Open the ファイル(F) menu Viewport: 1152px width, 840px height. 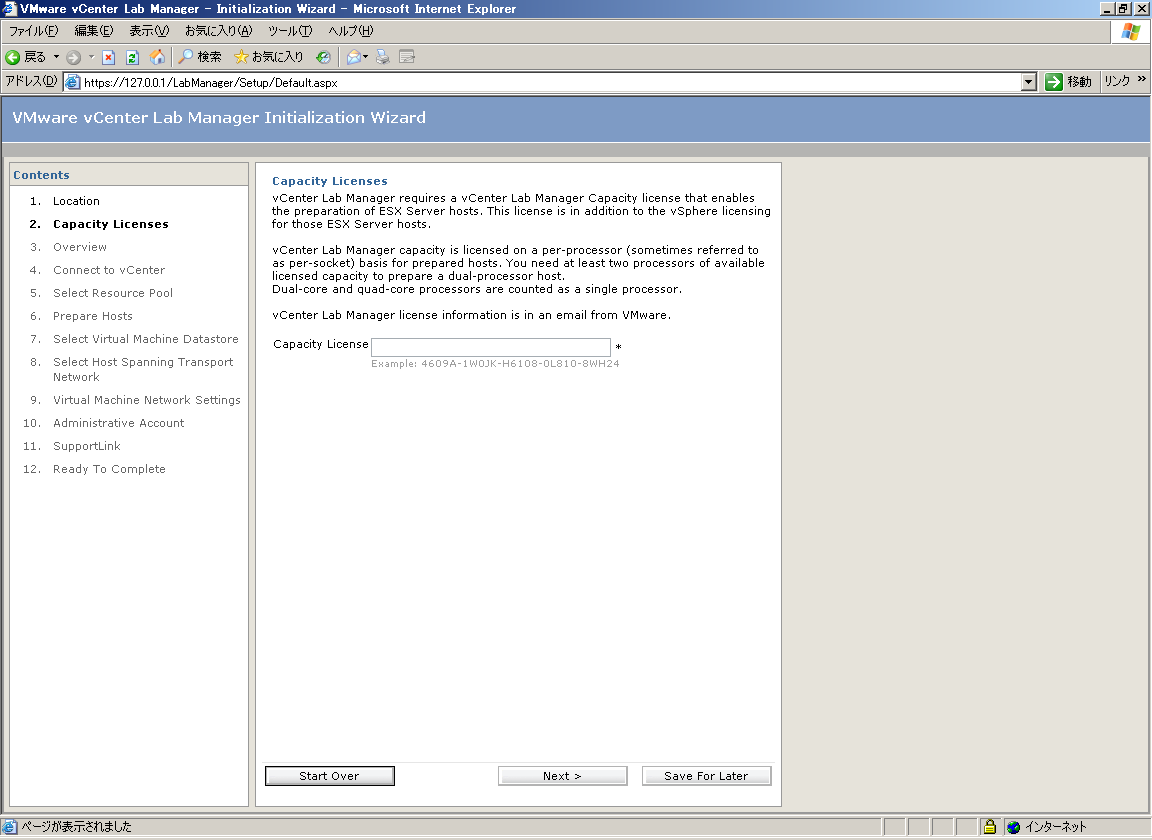[x=33, y=31]
